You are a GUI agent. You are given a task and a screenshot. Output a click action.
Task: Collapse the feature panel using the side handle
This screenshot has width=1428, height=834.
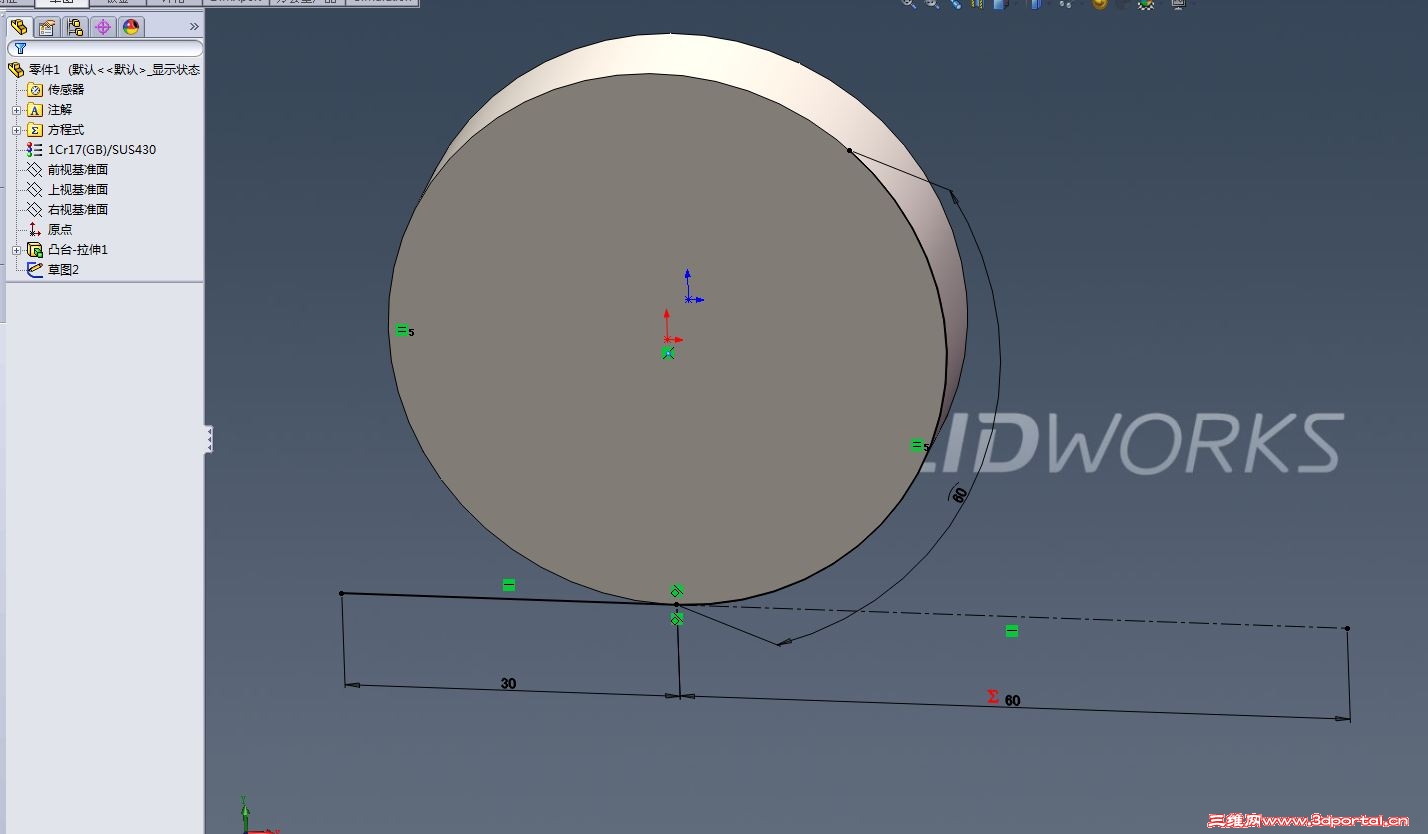pyautogui.click(x=209, y=439)
